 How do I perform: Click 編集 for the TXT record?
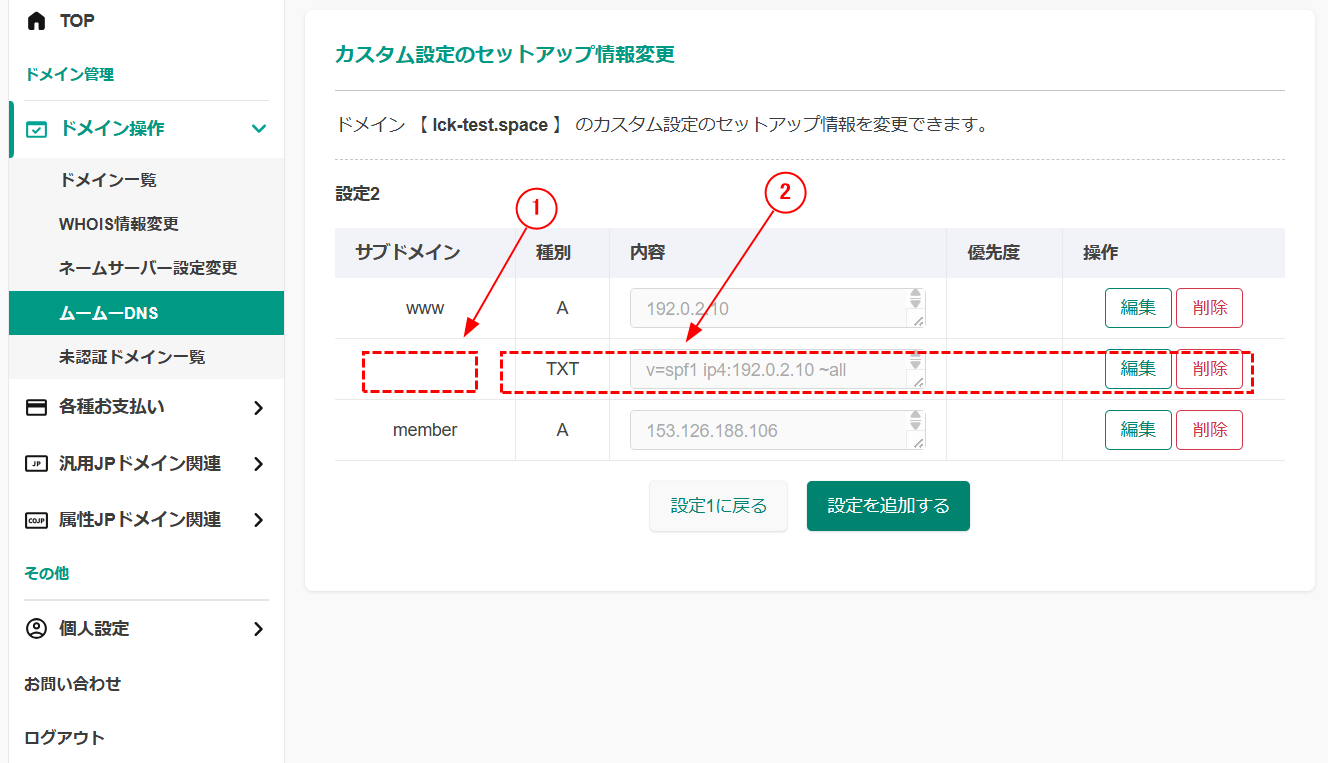pos(1138,369)
